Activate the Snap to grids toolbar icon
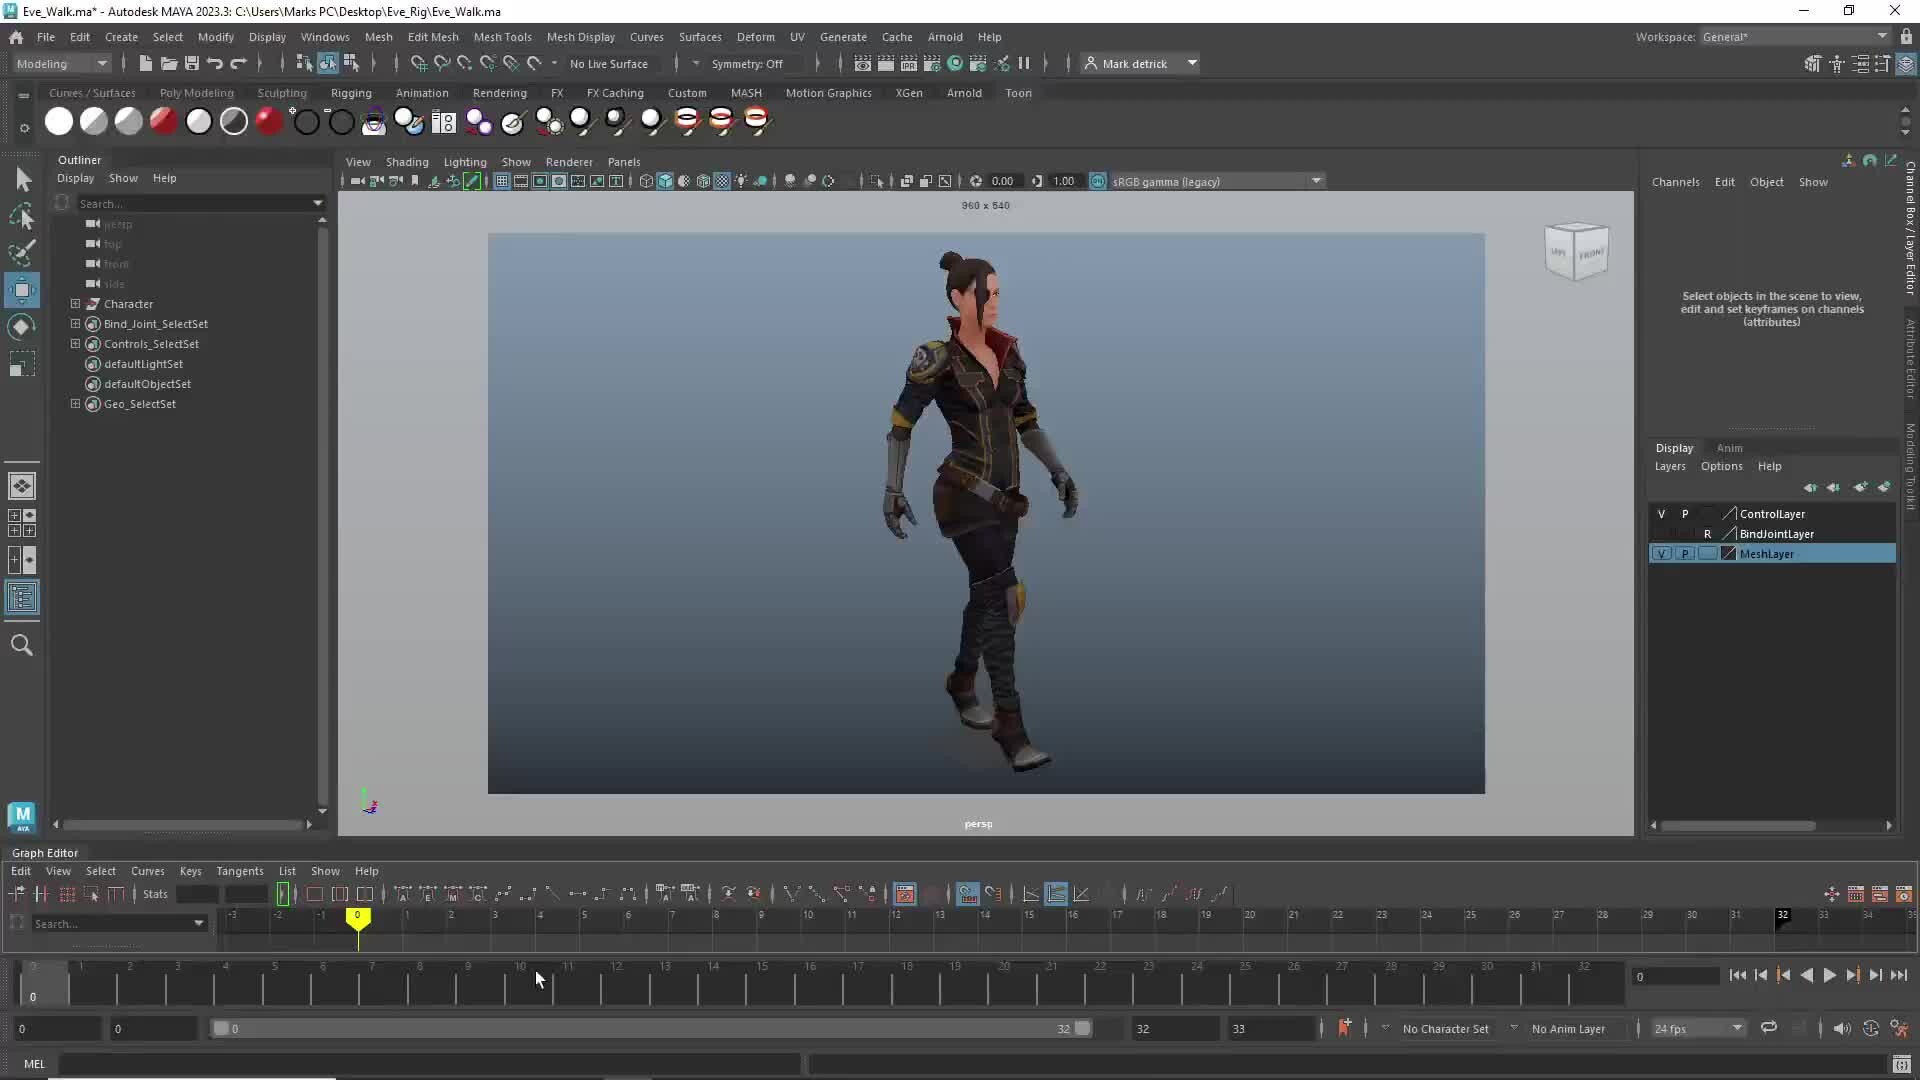Screen dimensions: 1920x1080 tap(418, 63)
